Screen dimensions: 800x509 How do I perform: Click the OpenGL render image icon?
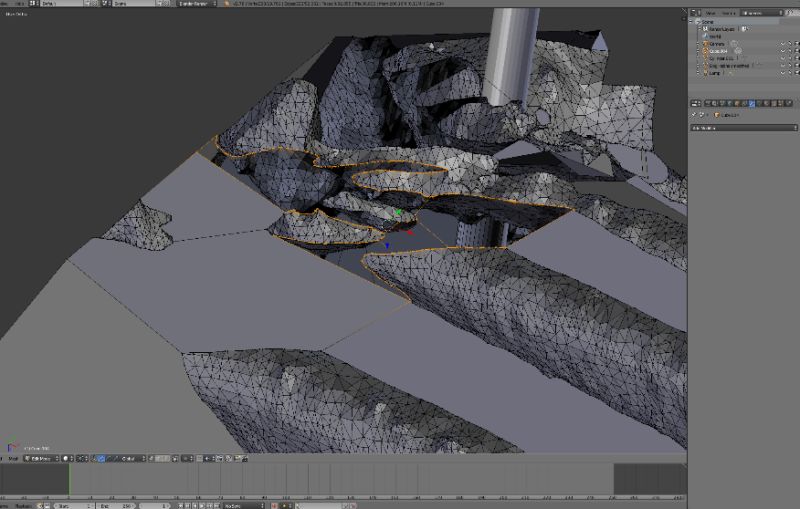(x=238, y=459)
